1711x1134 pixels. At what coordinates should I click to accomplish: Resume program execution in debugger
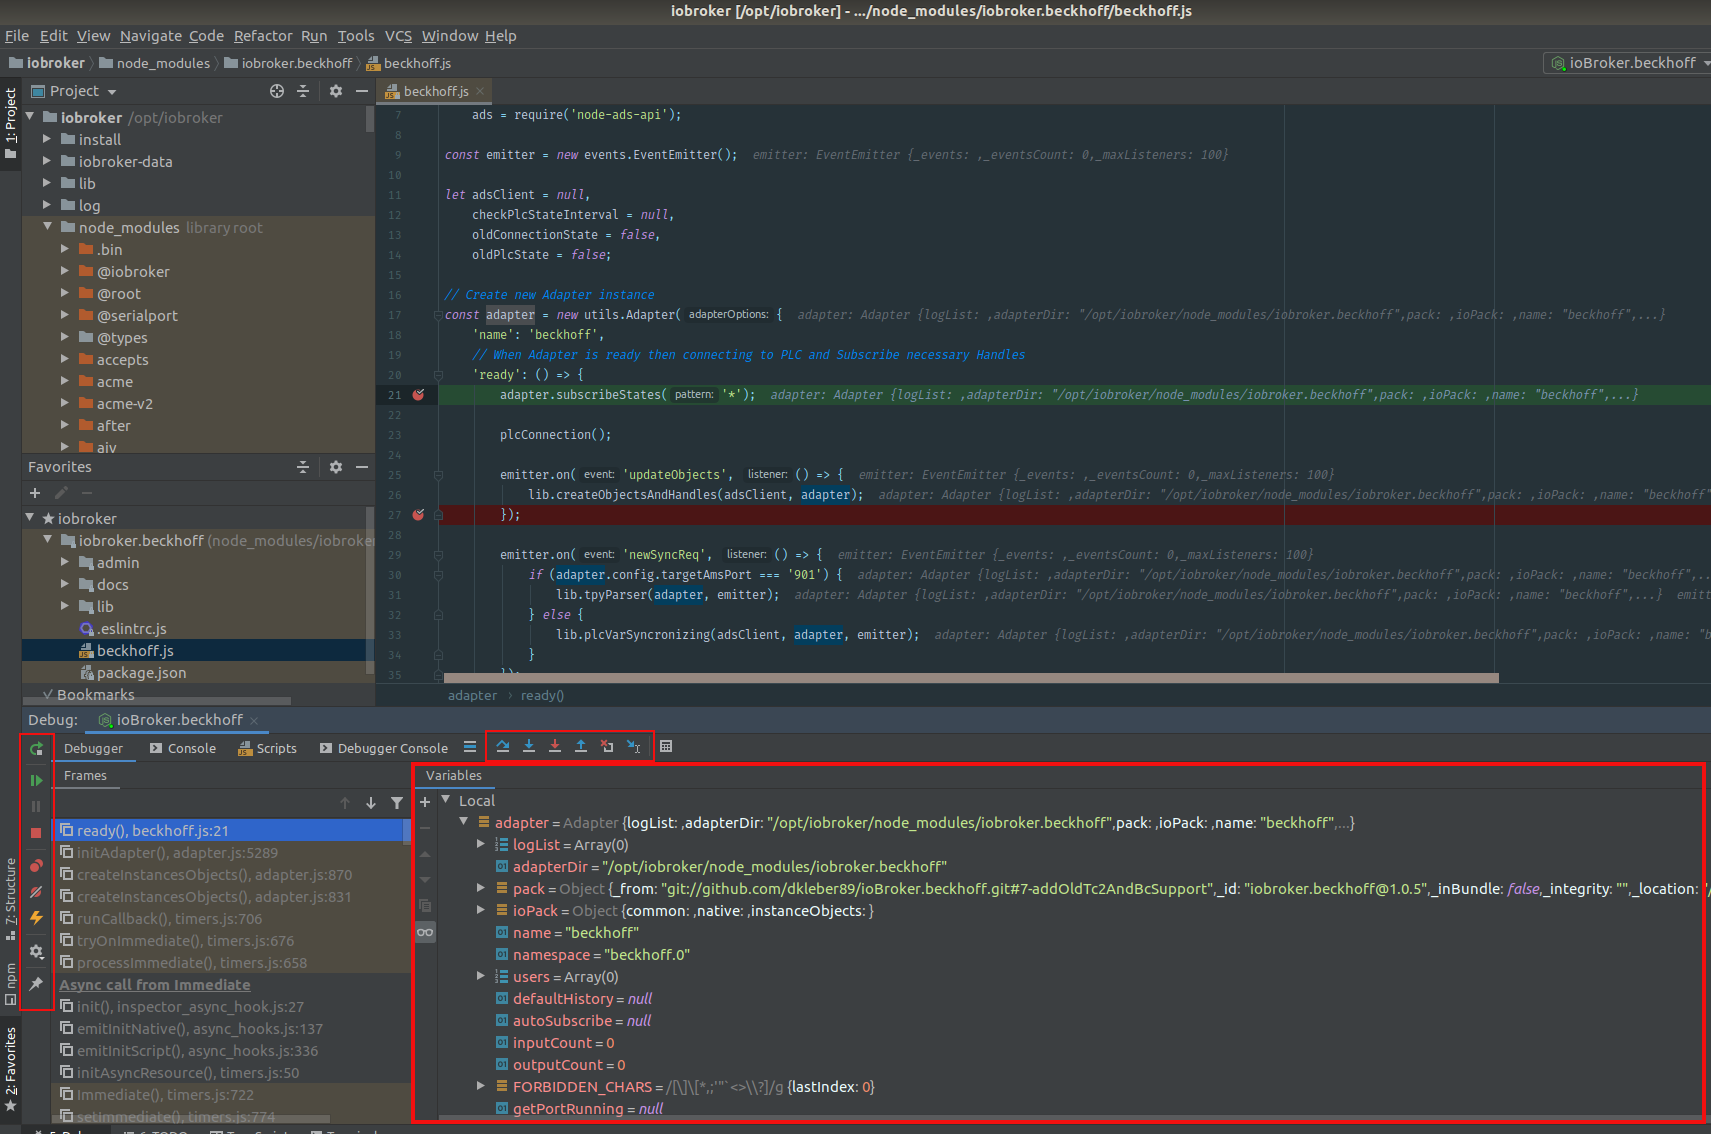pos(36,780)
